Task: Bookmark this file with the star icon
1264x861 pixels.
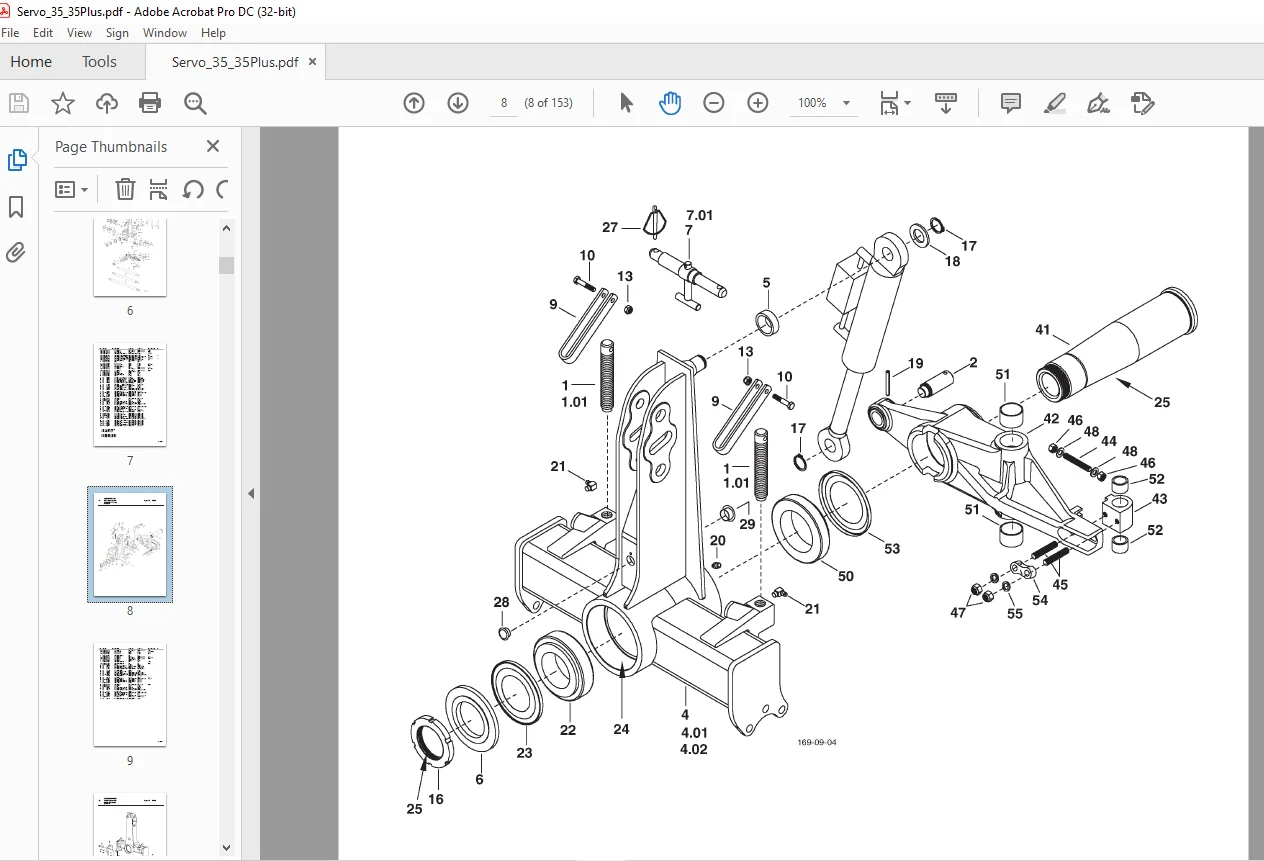Action: click(63, 103)
